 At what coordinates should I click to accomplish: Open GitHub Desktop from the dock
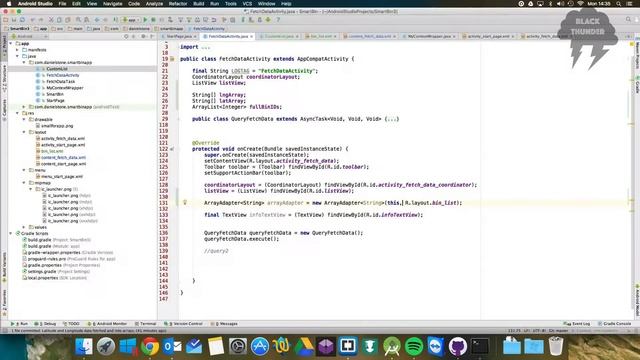(x=458, y=347)
